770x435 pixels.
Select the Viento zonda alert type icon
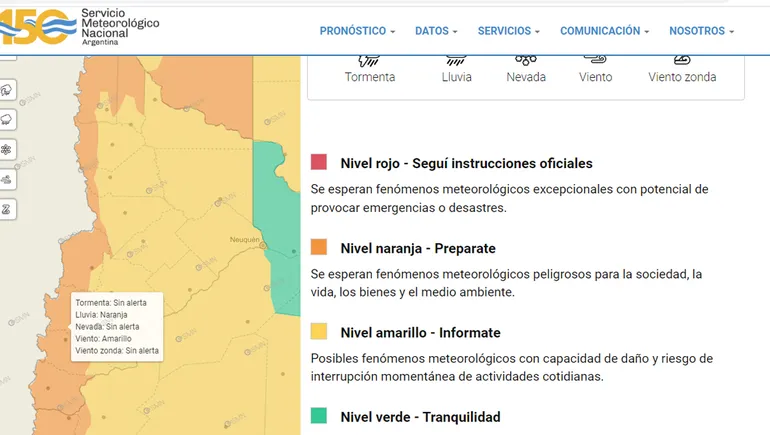[682, 60]
